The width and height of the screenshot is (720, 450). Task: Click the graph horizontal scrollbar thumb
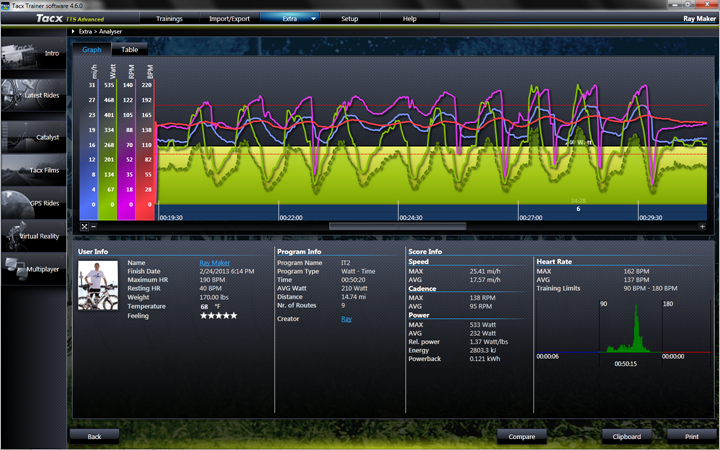(398, 226)
